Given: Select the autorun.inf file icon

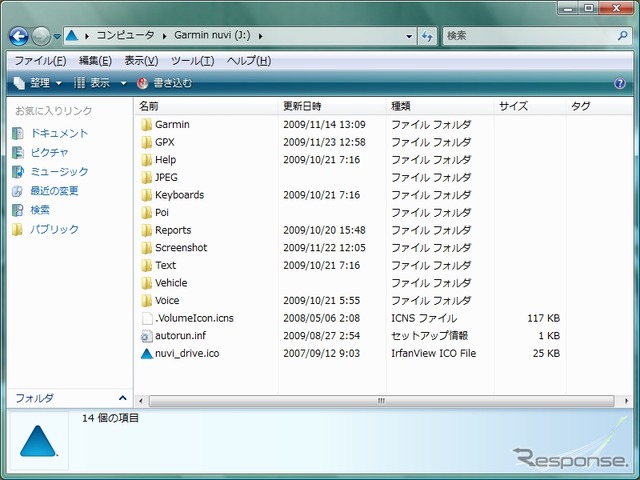Looking at the screenshot, I should tap(147, 336).
